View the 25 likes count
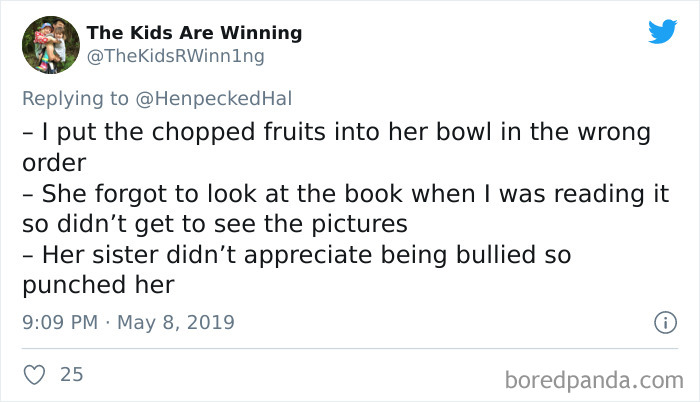The height and width of the screenshot is (402, 700). [71, 375]
